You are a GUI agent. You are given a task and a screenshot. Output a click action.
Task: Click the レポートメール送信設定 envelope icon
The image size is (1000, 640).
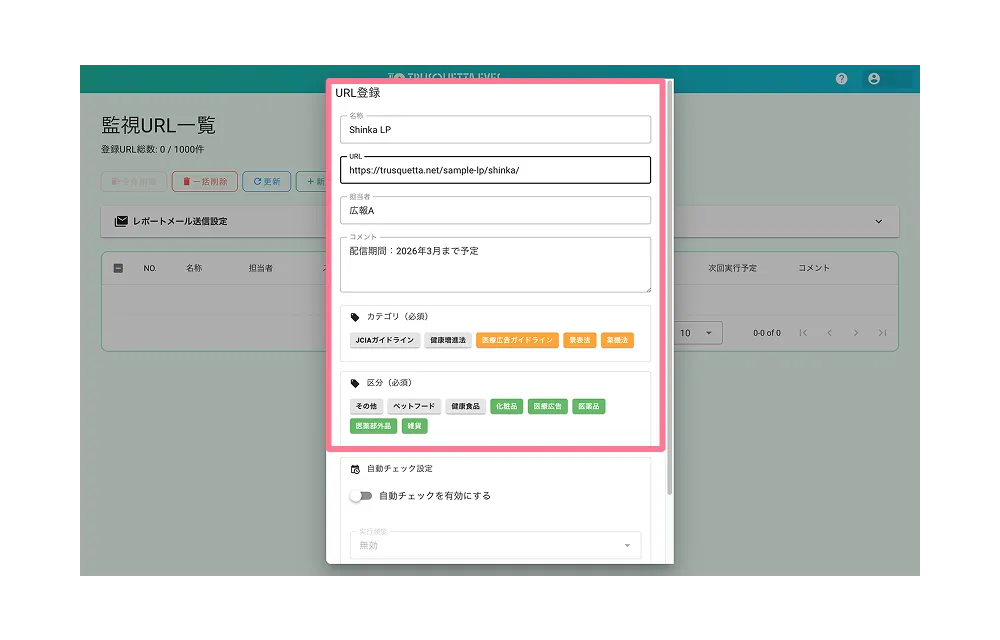tap(121, 221)
